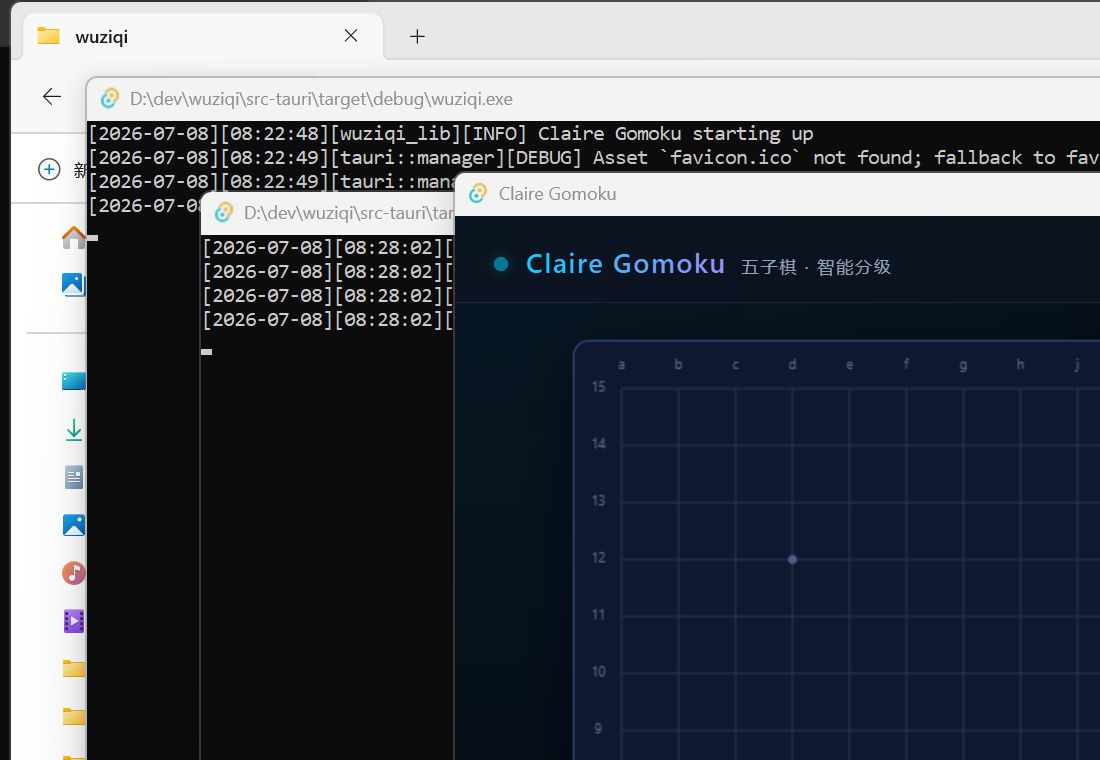Place a stone on the d12 star point
The height and width of the screenshot is (760, 1100).
point(792,559)
